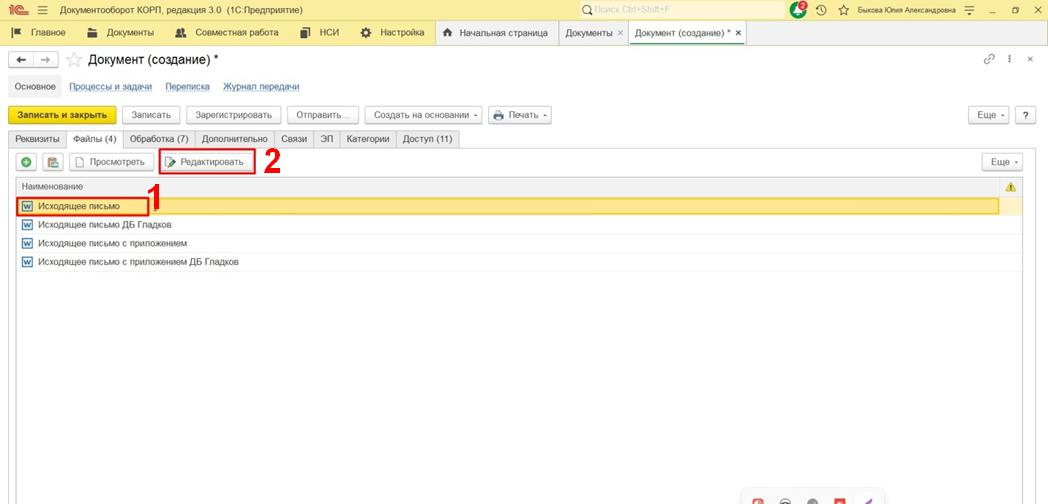Click the back navigation arrow

[x=20, y=60]
